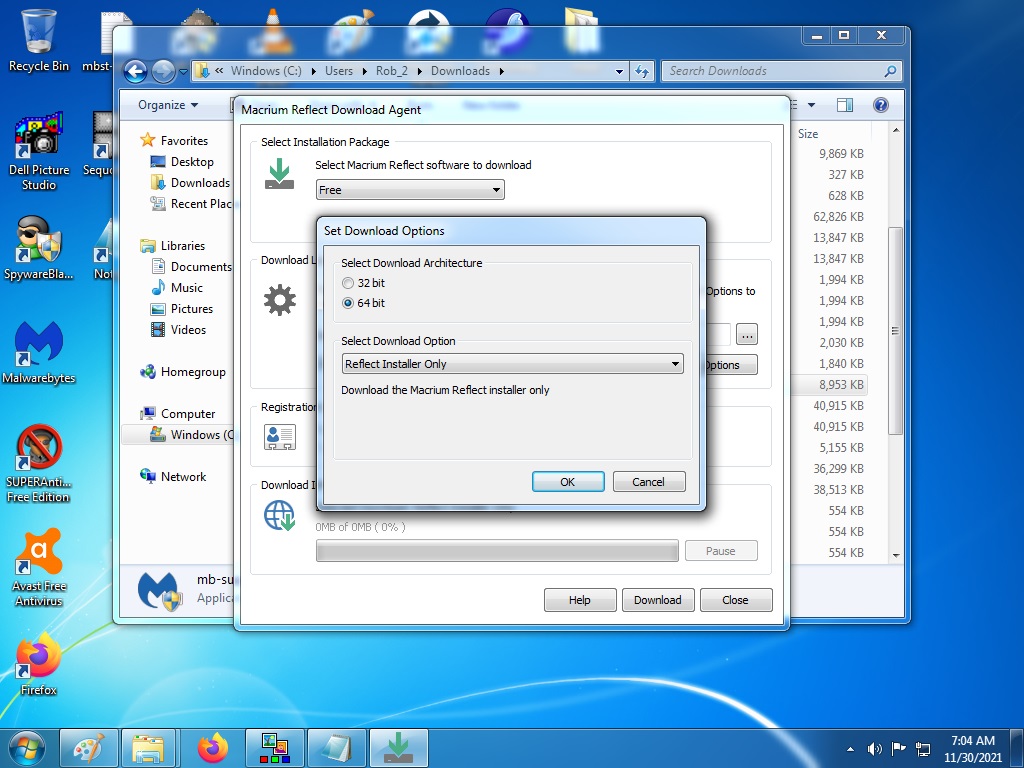
Task: Open the view options dropdown arrow
Action: (x=812, y=105)
